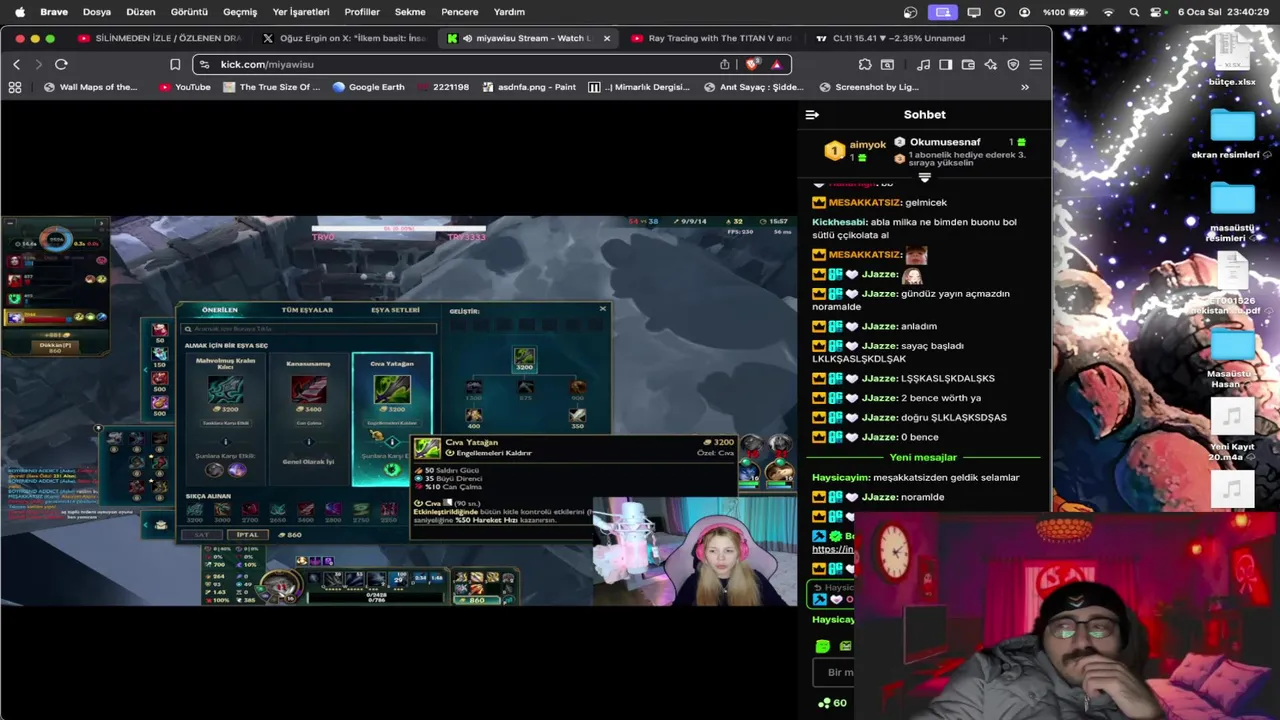Switch to the Oğuz Ergin on X tab

345,38
